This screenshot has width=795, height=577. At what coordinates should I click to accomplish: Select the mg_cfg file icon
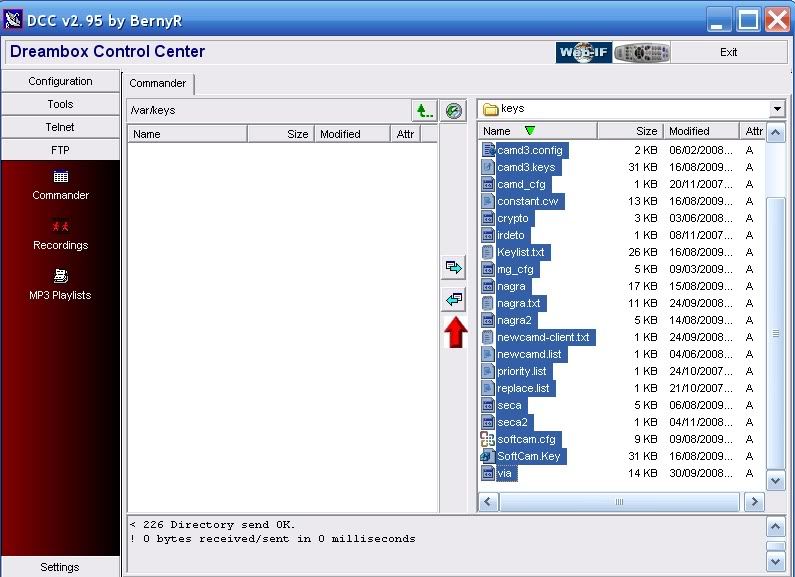tap(488, 269)
